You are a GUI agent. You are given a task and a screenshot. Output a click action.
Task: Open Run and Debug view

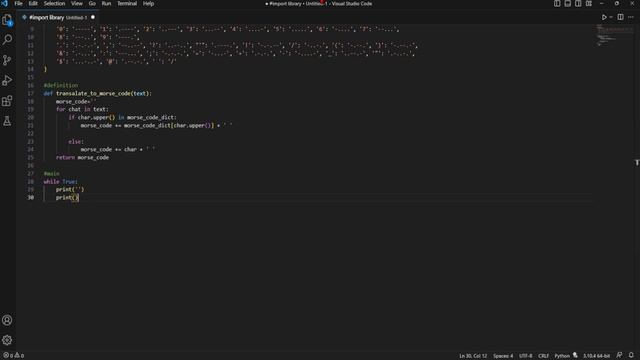pos(7,80)
